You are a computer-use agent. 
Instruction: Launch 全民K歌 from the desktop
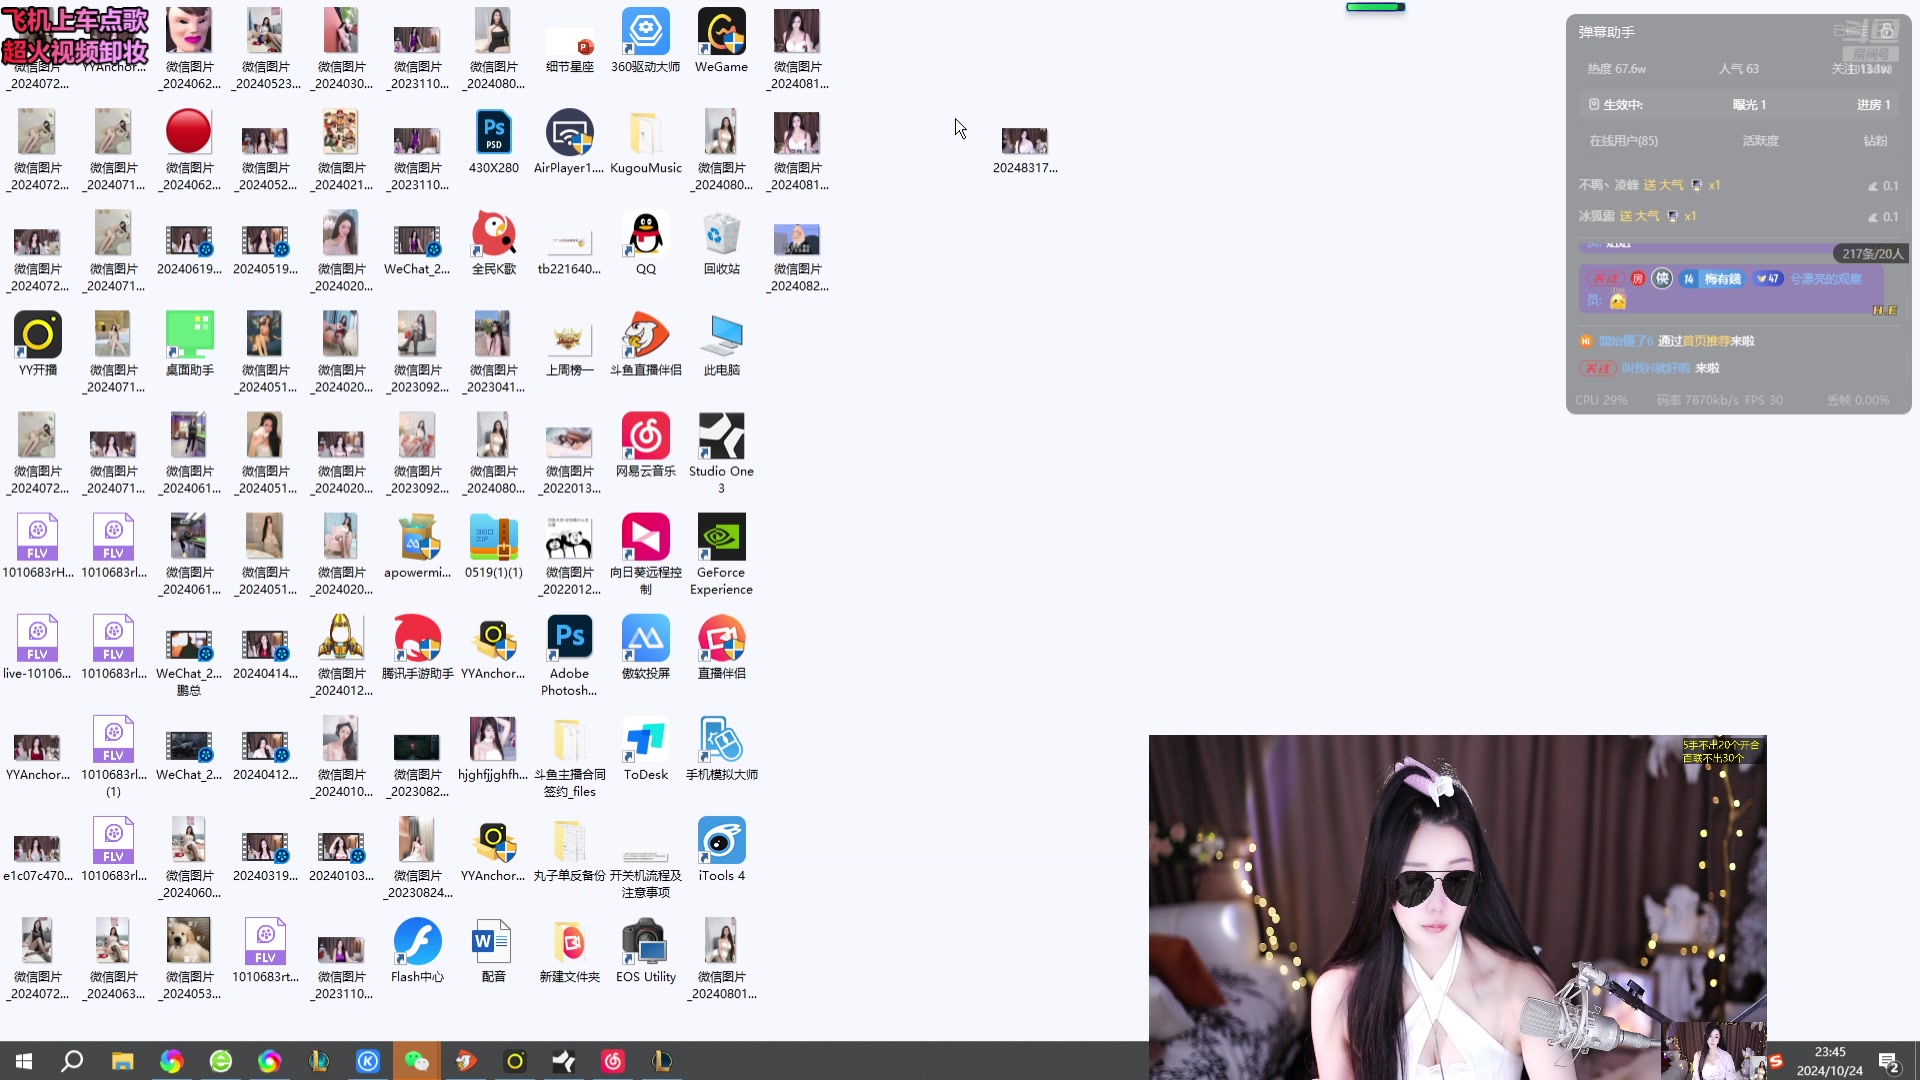493,243
